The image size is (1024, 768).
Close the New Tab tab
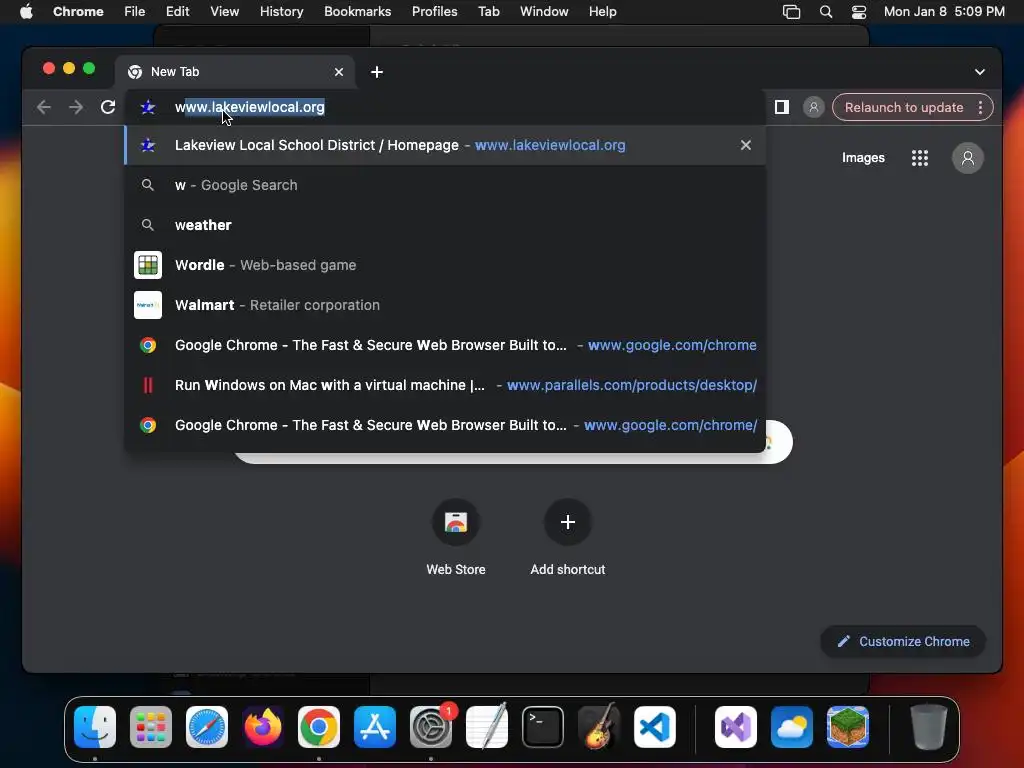[338, 72]
